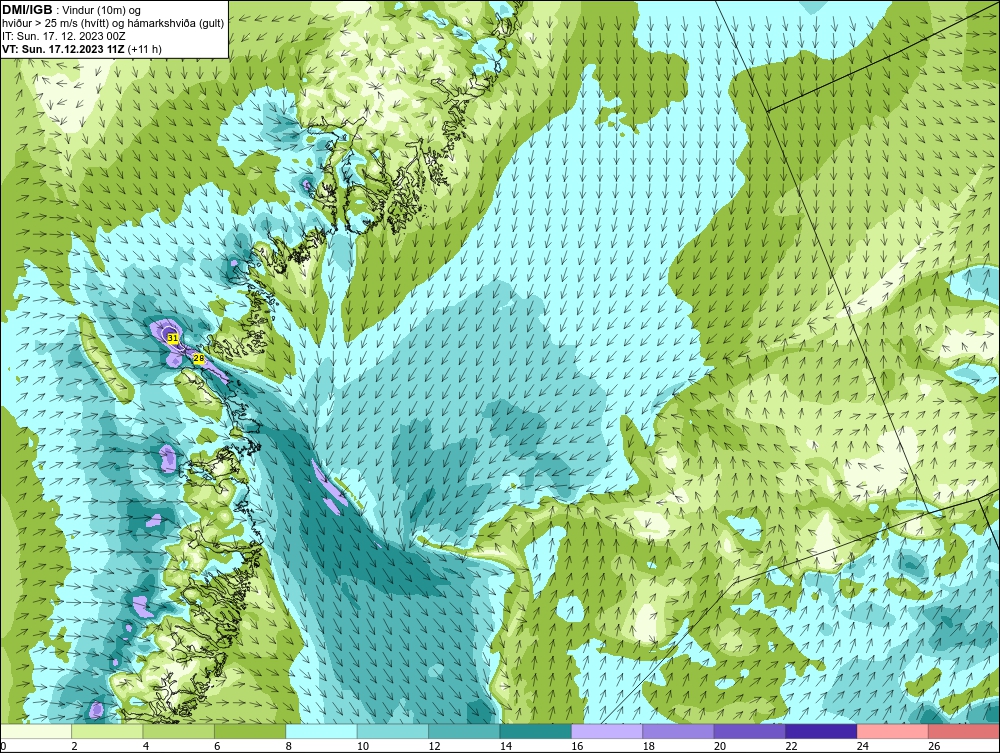
Task: Select the teal 12–14 m/s legend swatch
Action: click(x=464, y=731)
